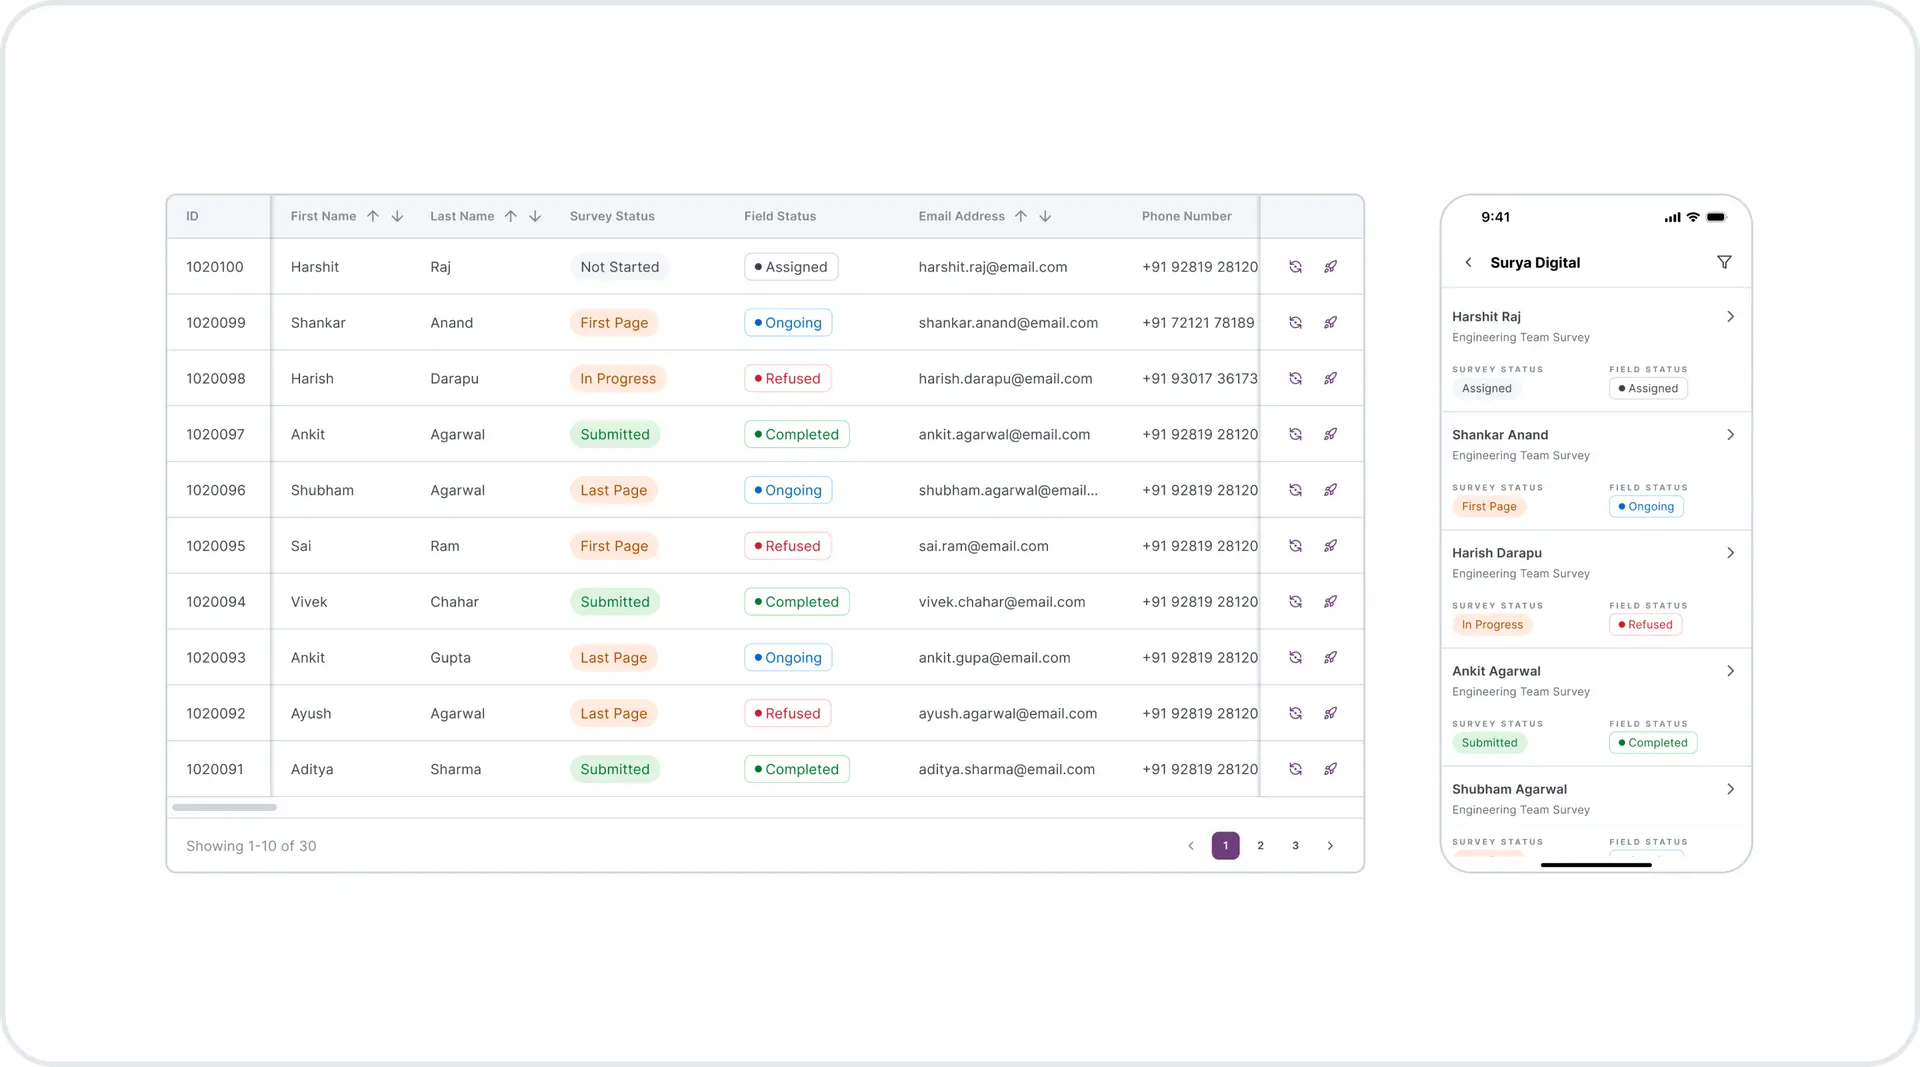The image size is (1920, 1067).
Task: Click the sync icon in Shankar Anand row
Action: pyautogui.click(x=1295, y=323)
